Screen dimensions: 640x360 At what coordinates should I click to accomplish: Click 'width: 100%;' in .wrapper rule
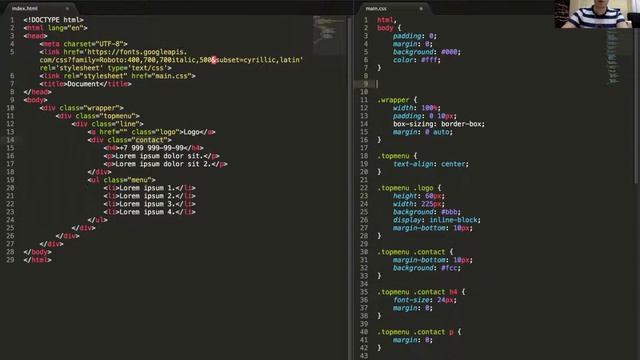click(417, 108)
